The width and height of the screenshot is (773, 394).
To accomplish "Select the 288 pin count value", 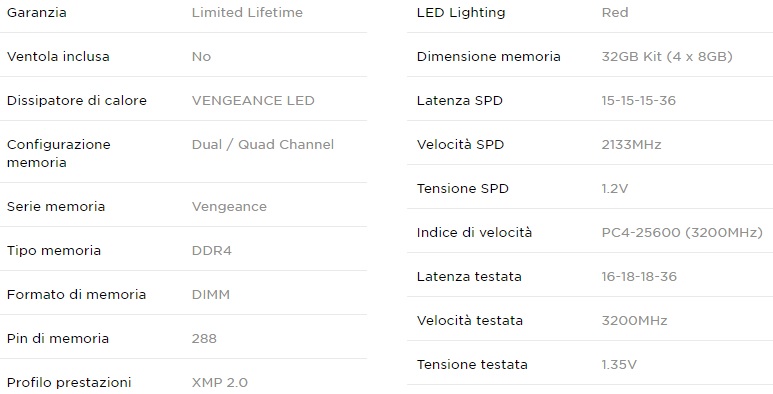I will coord(204,338).
